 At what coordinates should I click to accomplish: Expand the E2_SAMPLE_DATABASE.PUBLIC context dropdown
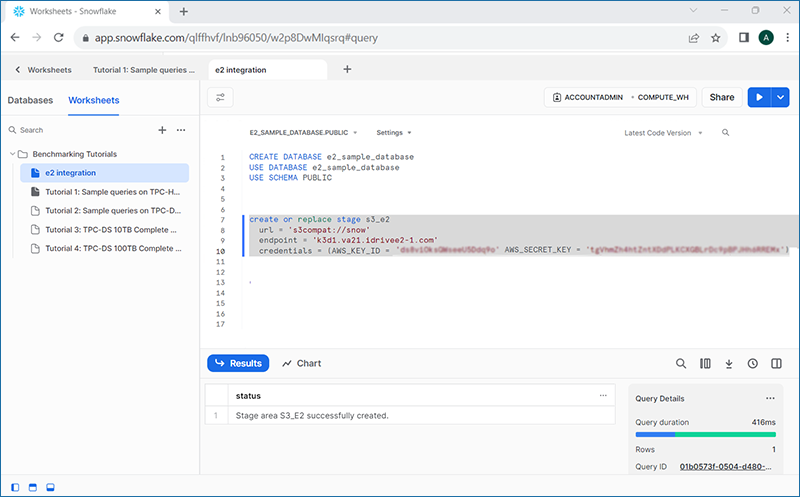click(x=303, y=133)
